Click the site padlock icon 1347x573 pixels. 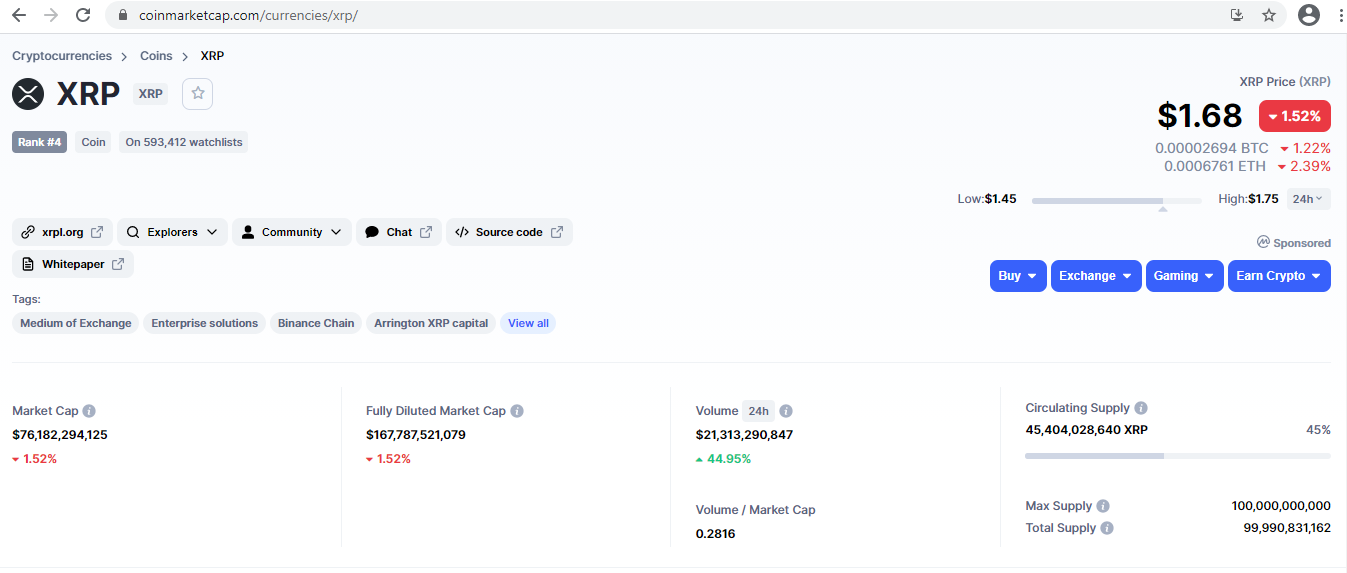tap(124, 15)
